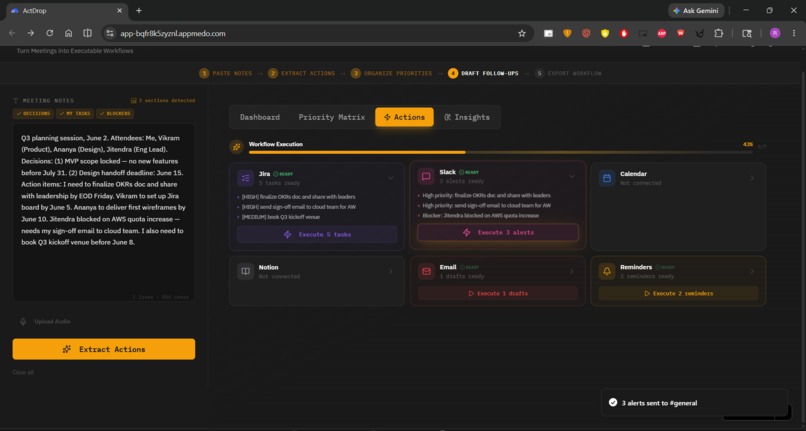Navigate back in the browser
Screen dimensions: 806x431
pyautogui.click(x=12, y=33)
